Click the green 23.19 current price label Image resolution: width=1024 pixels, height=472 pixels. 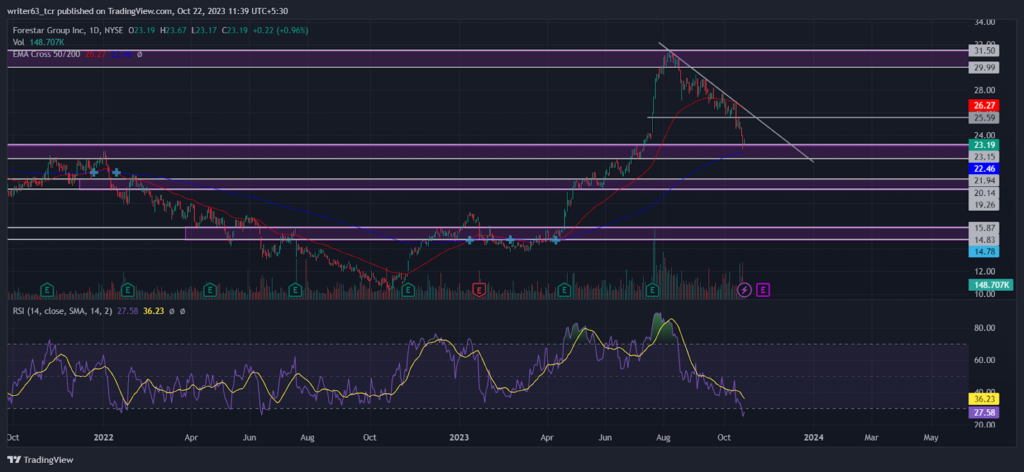982,145
